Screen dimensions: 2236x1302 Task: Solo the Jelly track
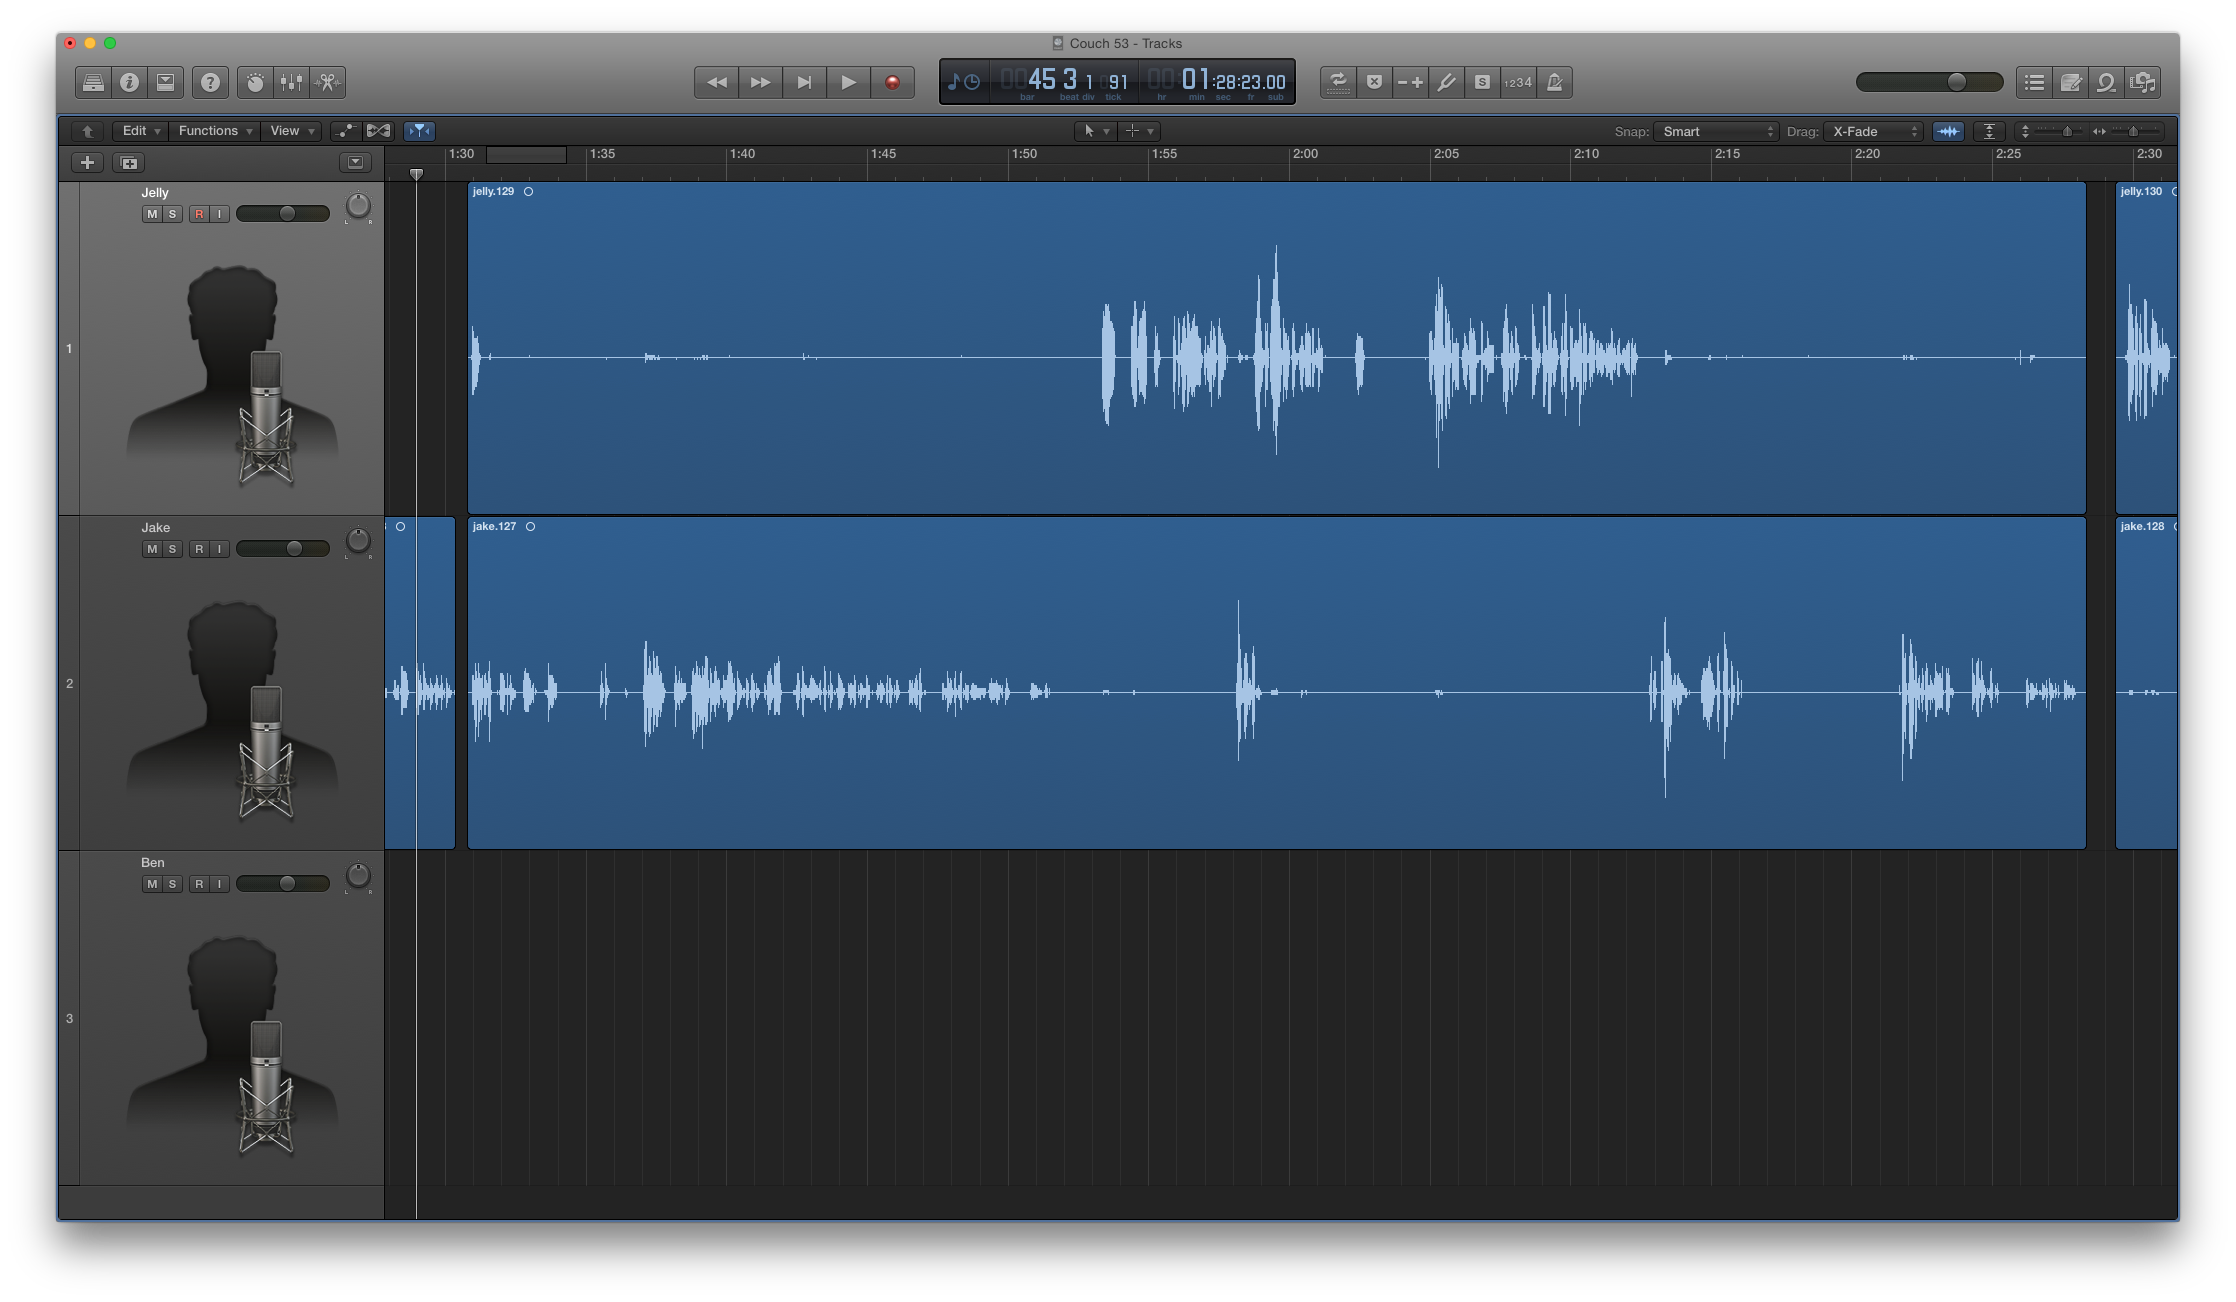[x=173, y=214]
